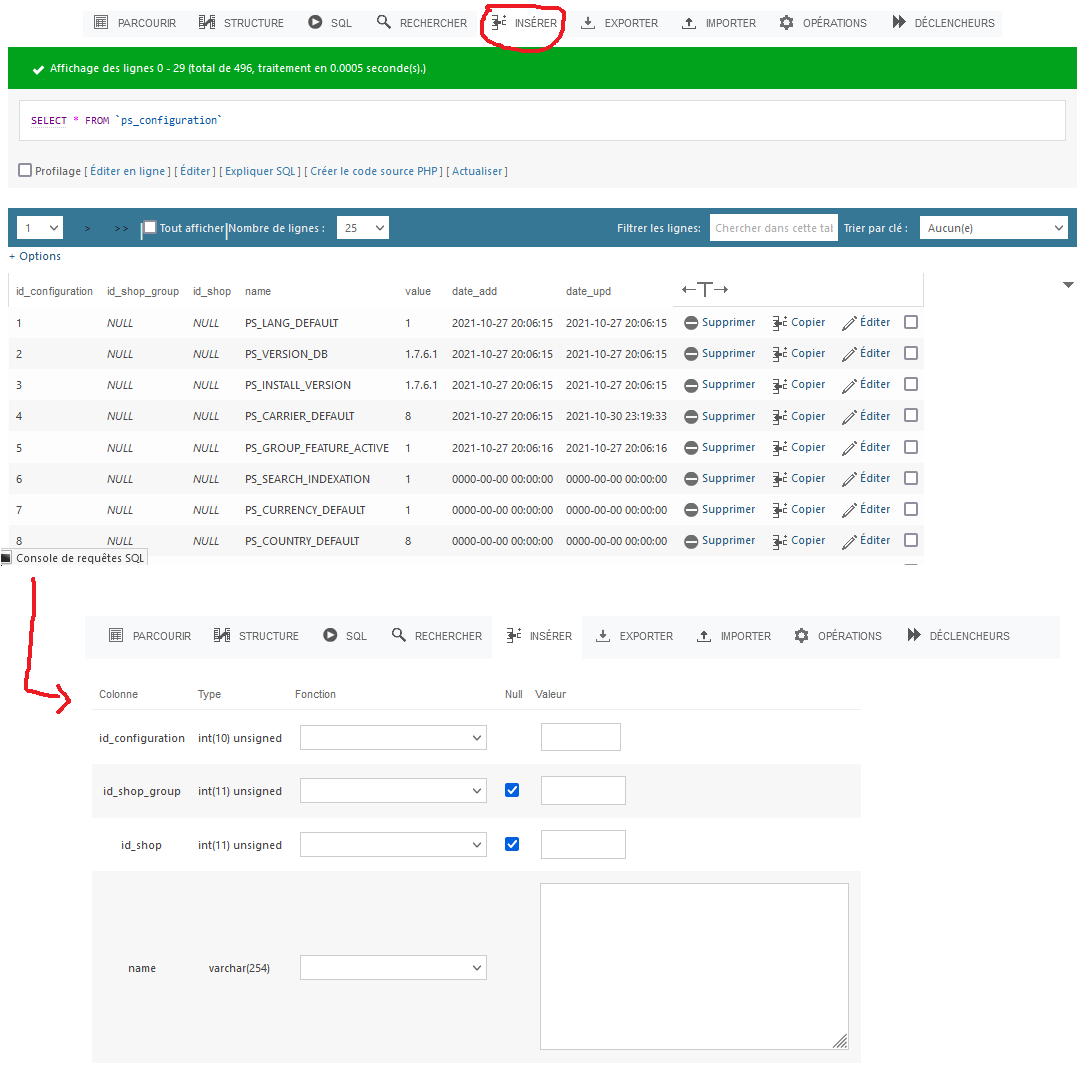Image resolution: width=1084 pixels, height=1092 pixels.
Task: Uncheck Null checkbox for id_shop
Action: [x=512, y=844]
